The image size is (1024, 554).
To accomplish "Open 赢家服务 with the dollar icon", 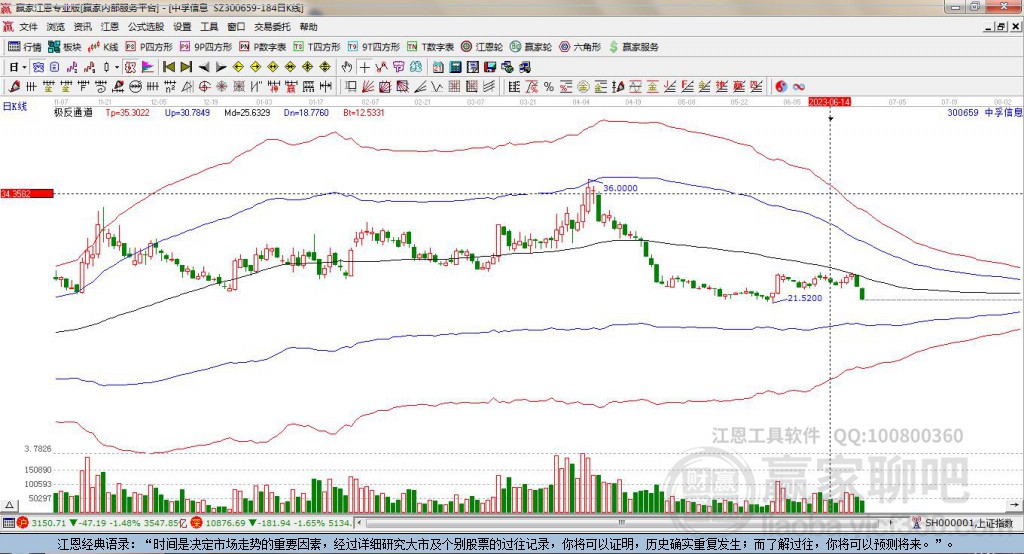I will tap(633, 47).
